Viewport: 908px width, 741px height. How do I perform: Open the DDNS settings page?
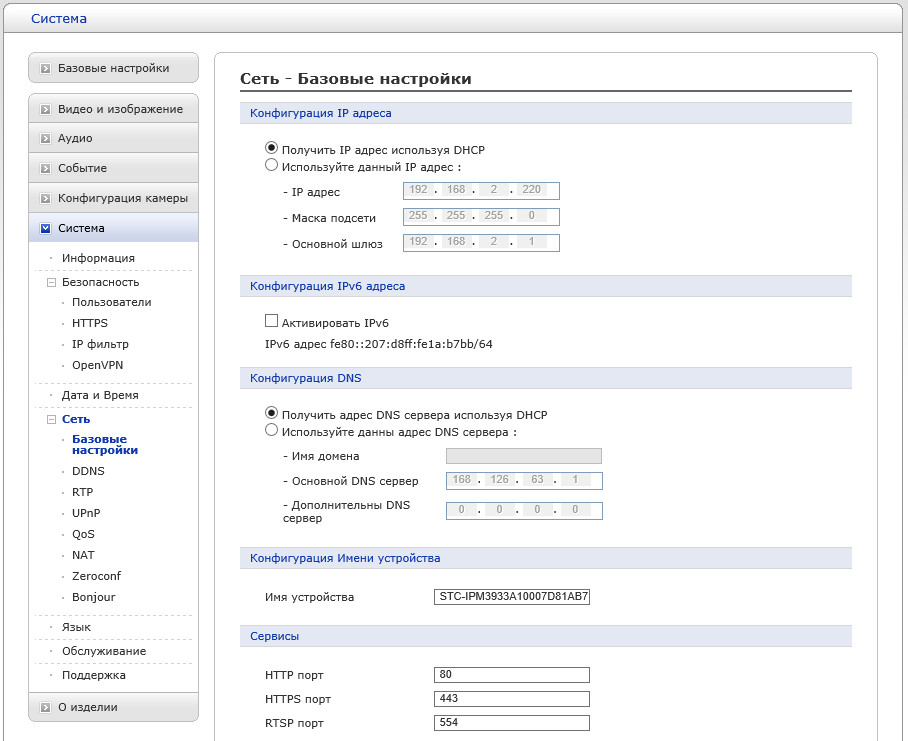coord(88,471)
